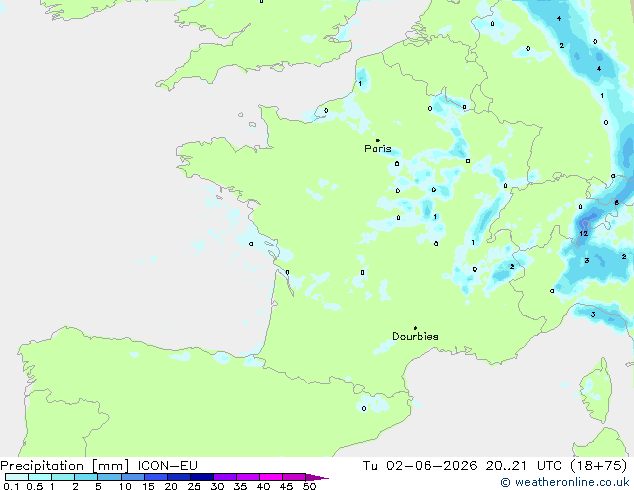Click the 'Tu' weekday abbreviation
The image size is (634, 490).
click(x=370, y=466)
